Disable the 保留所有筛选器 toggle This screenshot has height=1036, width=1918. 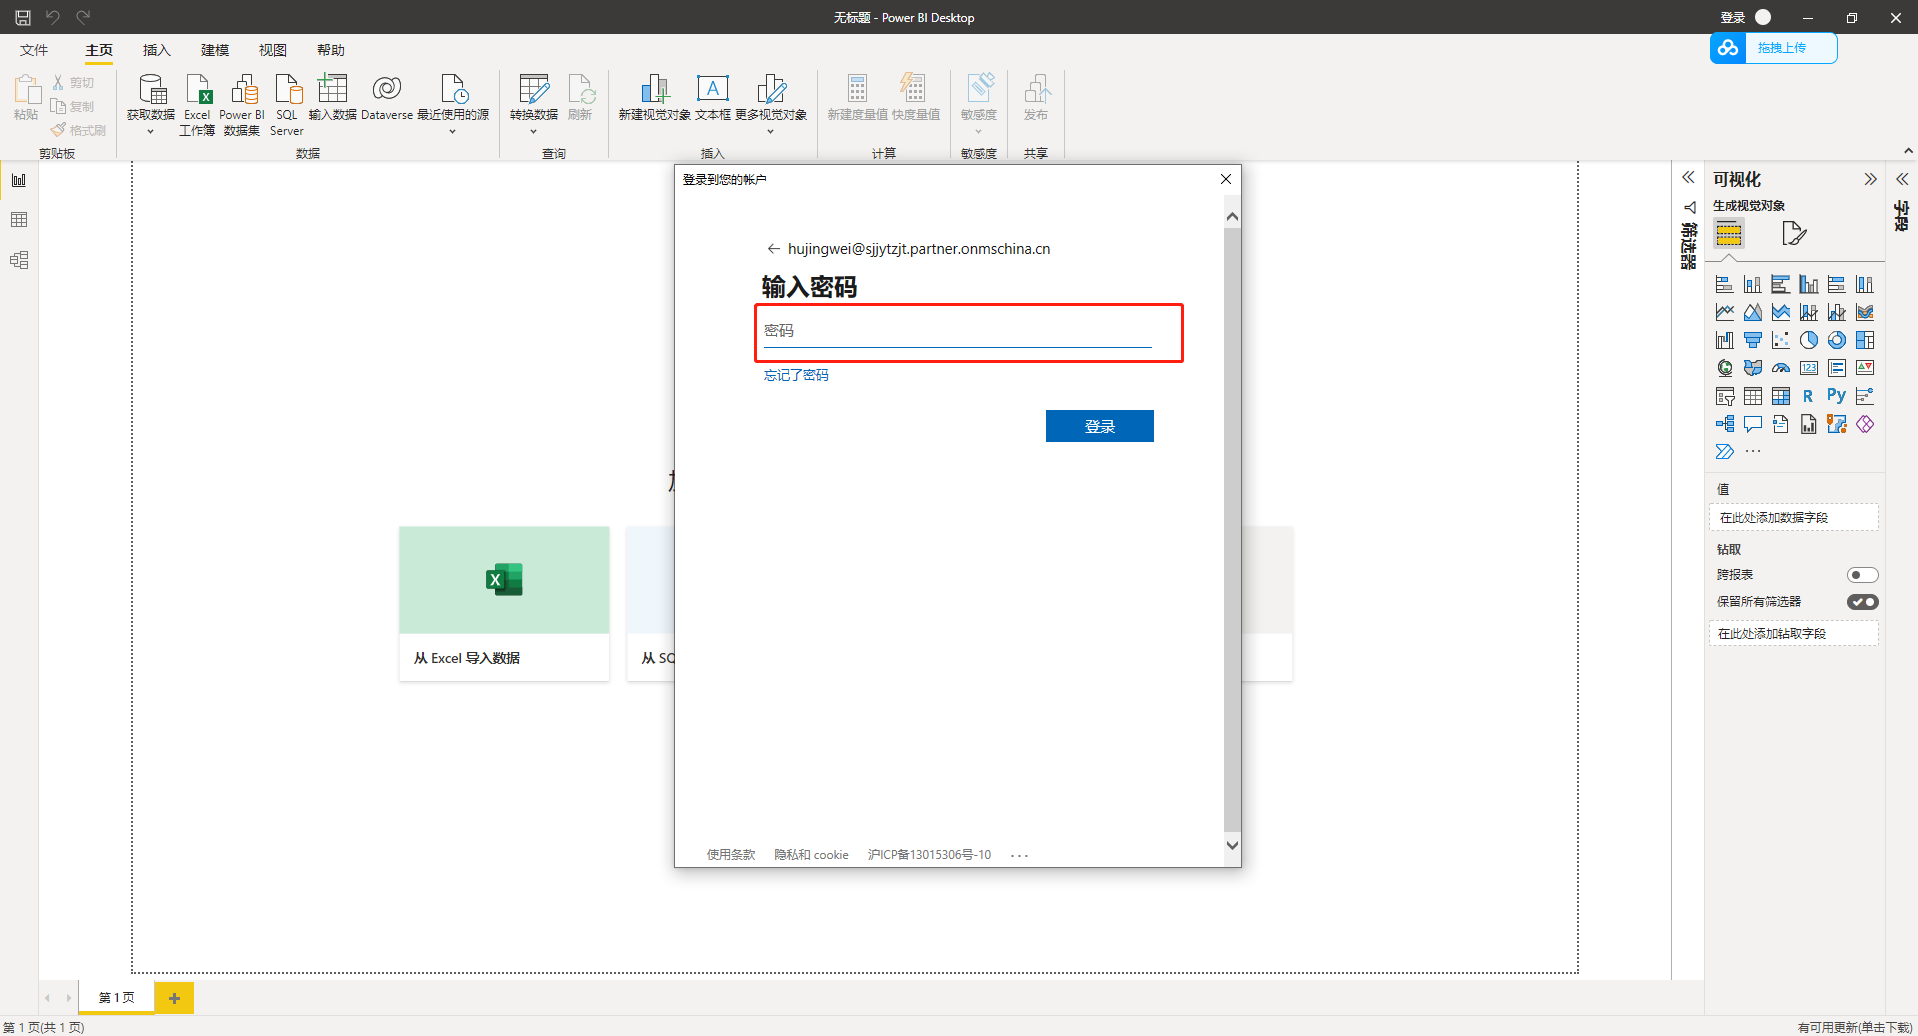pos(1862,601)
